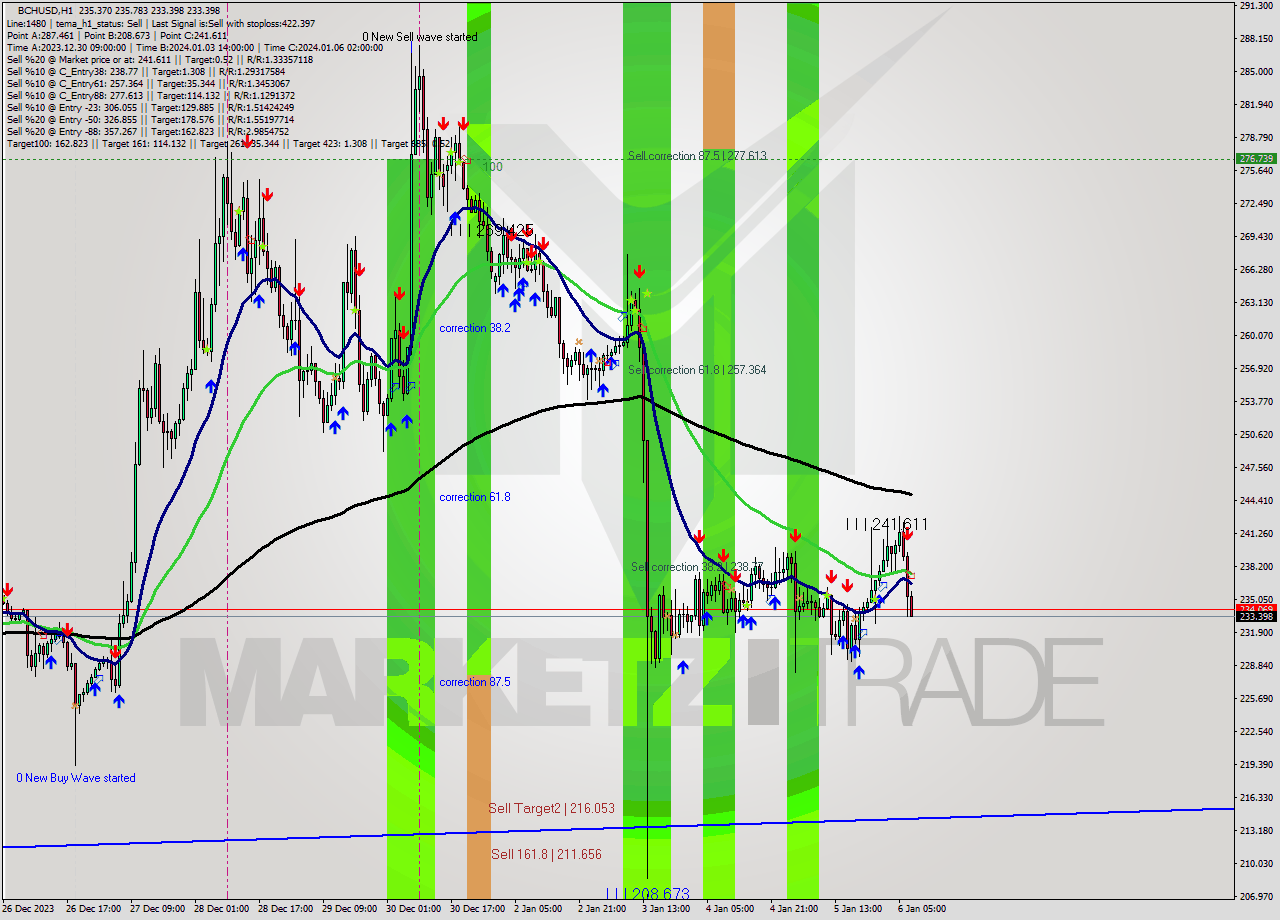Click the green '100' level label
Image resolution: width=1280 pixels, height=920 pixels.
[x=493, y=167]
